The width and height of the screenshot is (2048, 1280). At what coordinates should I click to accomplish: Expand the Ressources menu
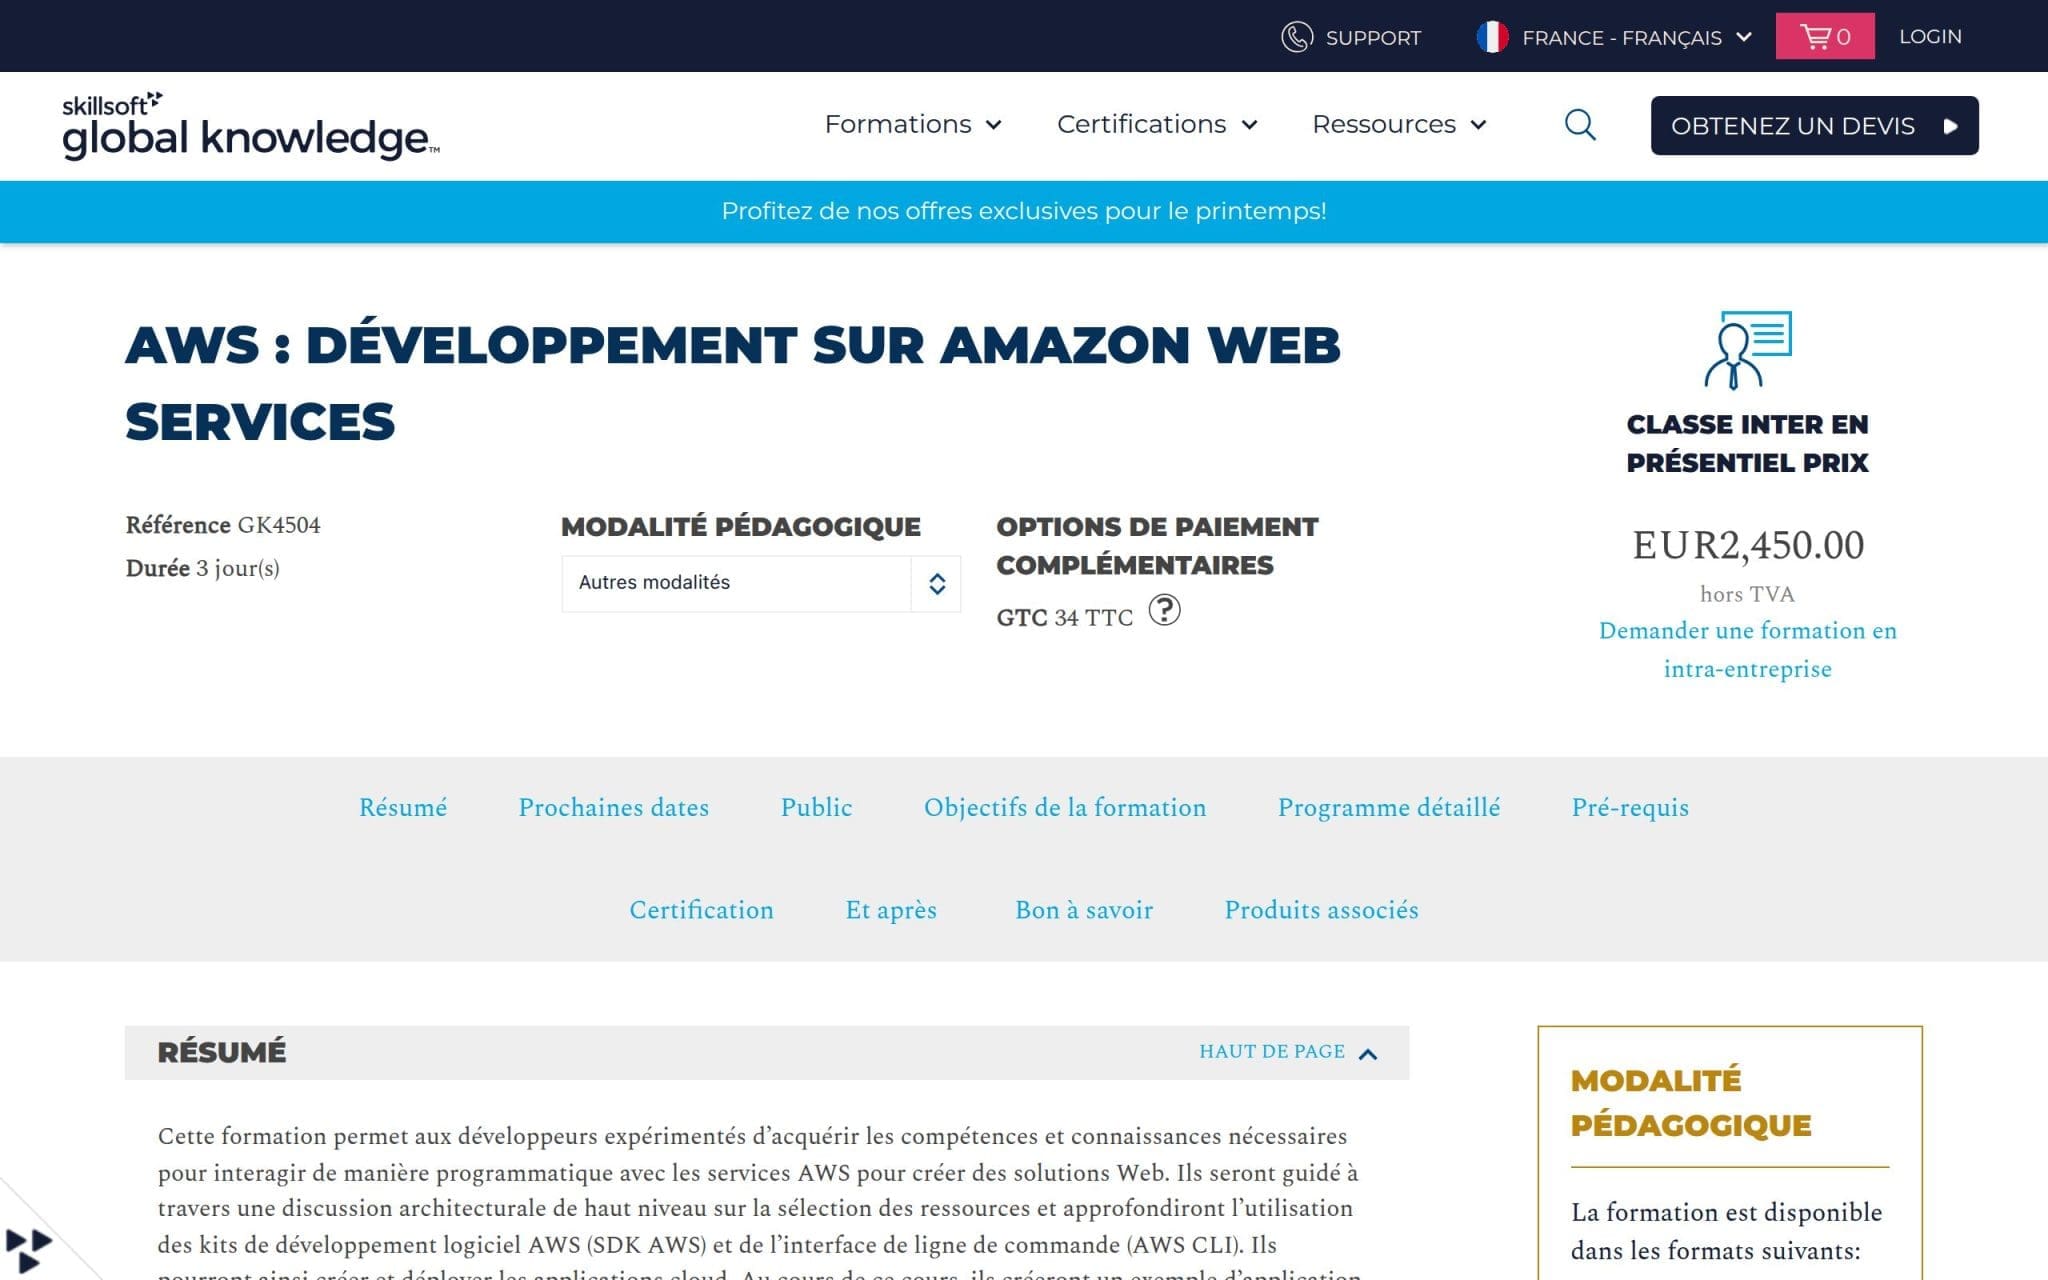pos(1399,124)
